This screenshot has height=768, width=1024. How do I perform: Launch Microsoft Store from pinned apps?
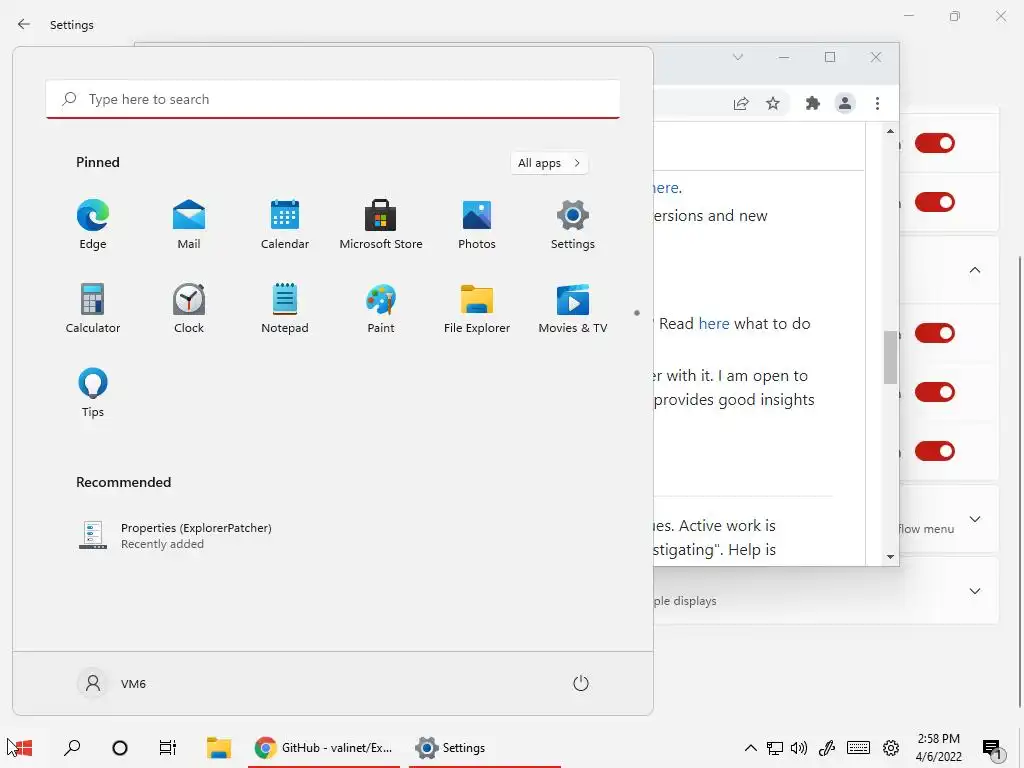point(381,225)
